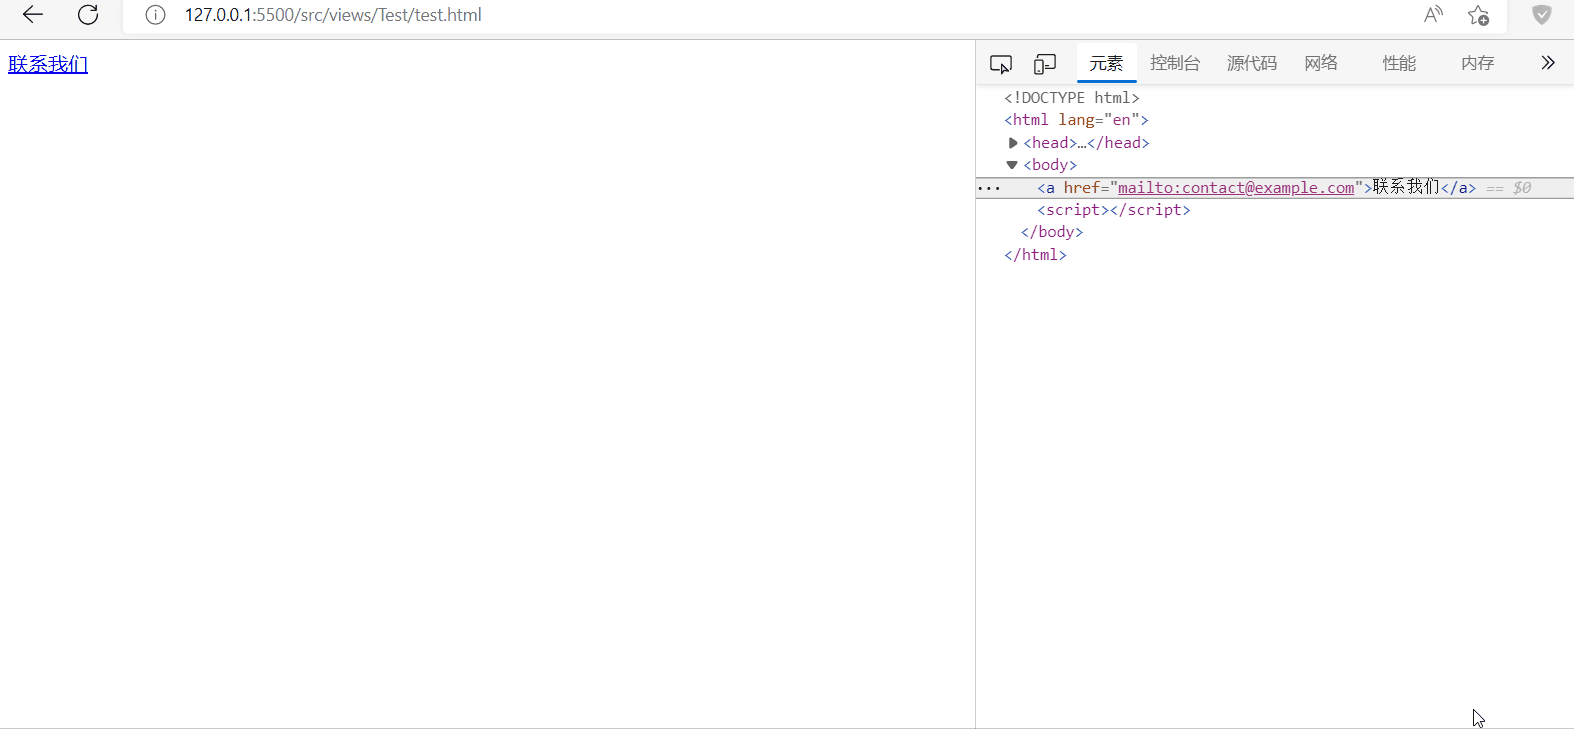The image size is (1574, 729).
Task: Open the Read Aloud icon in address bar
Action: pos(1433,15)
